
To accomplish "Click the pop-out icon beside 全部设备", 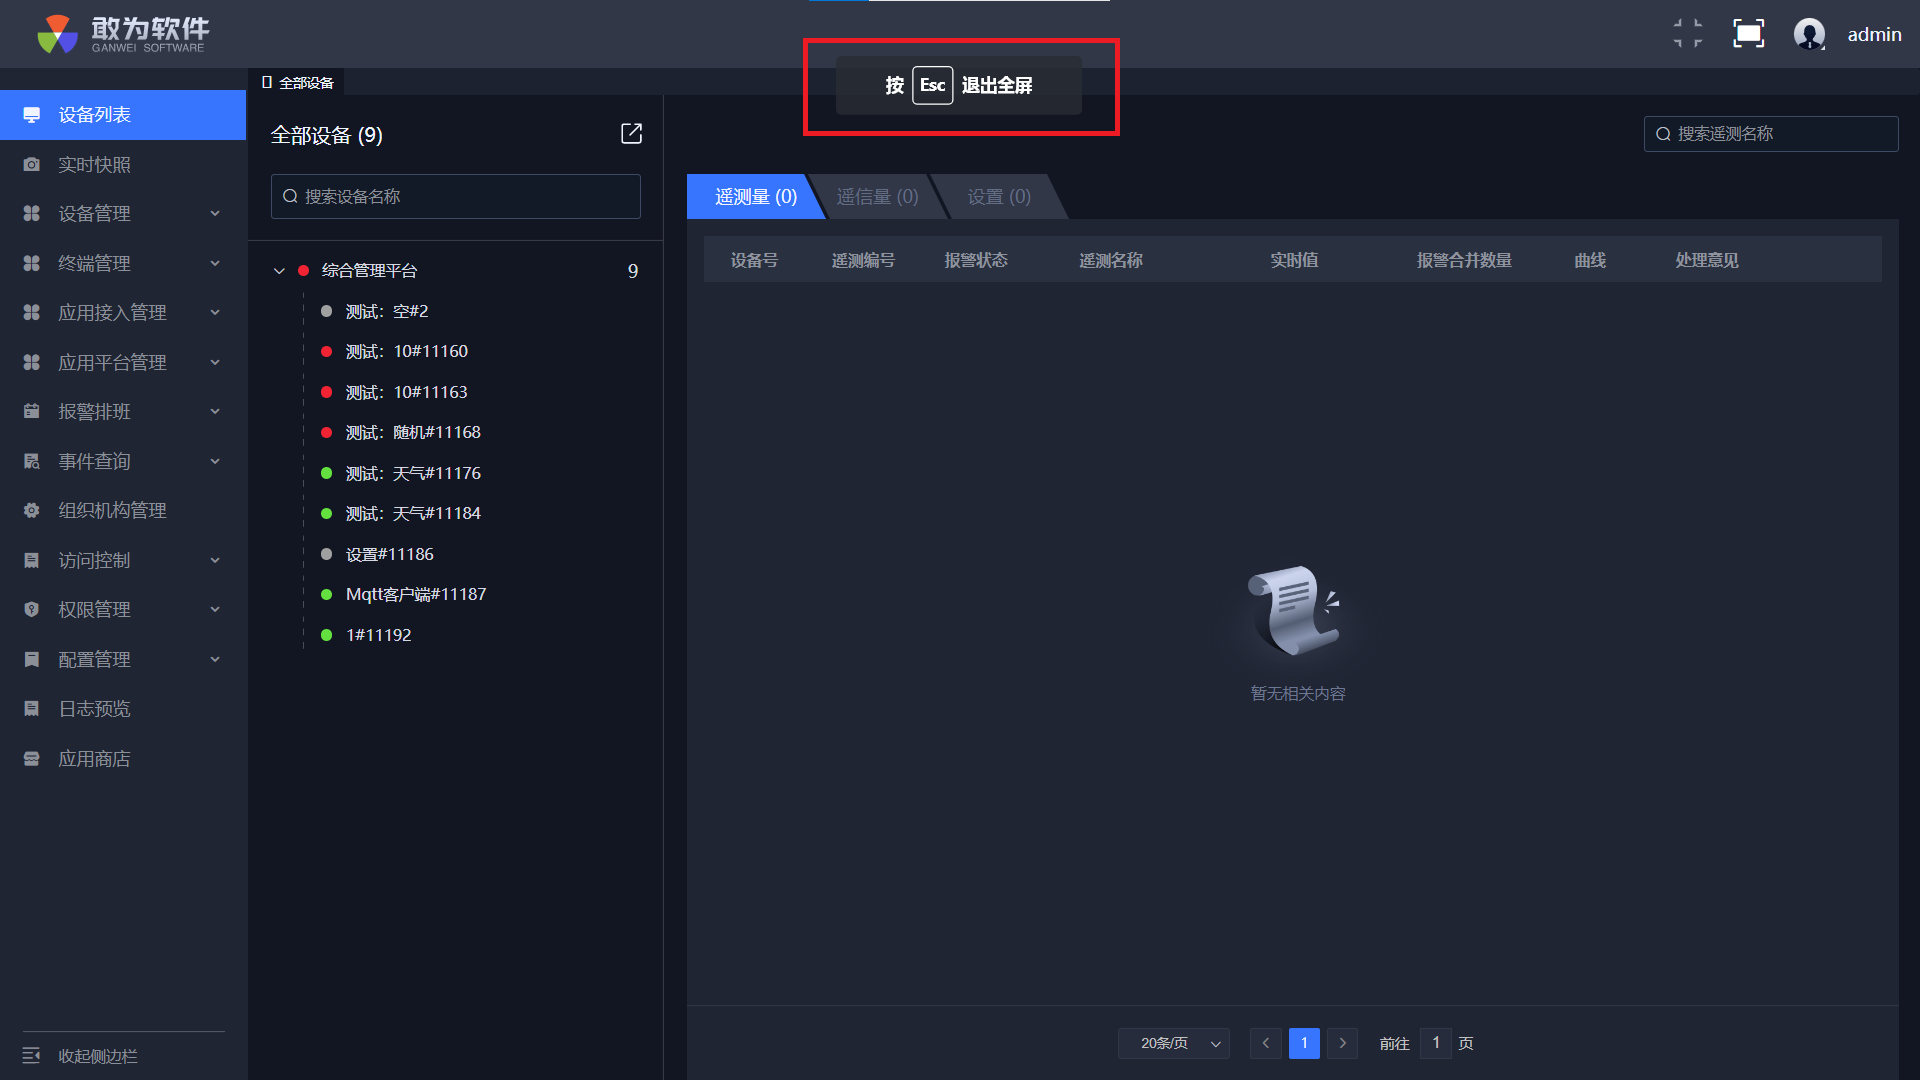I will (631, 134).
